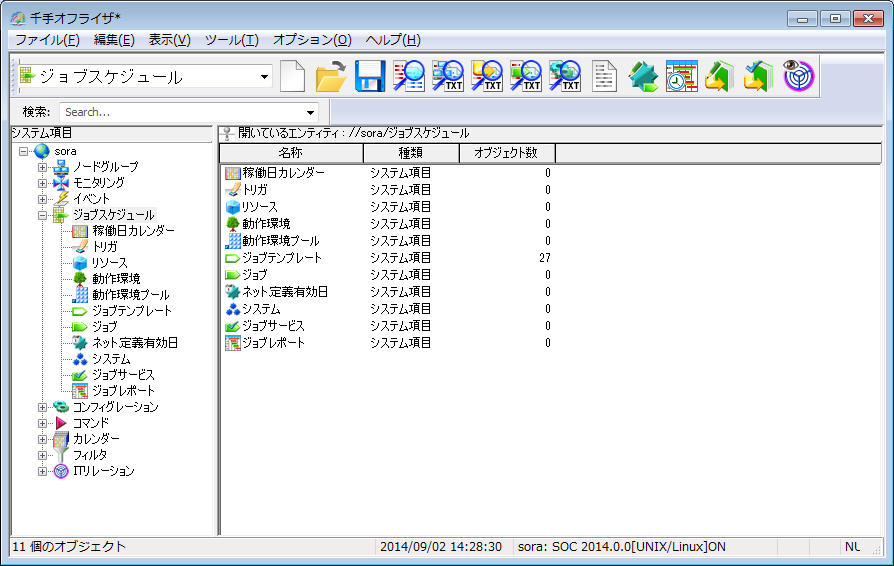Screen dimensions: 894x566
Task: Click the システム項目 type cell for ジョブサービス
Action: pos(400,326)
